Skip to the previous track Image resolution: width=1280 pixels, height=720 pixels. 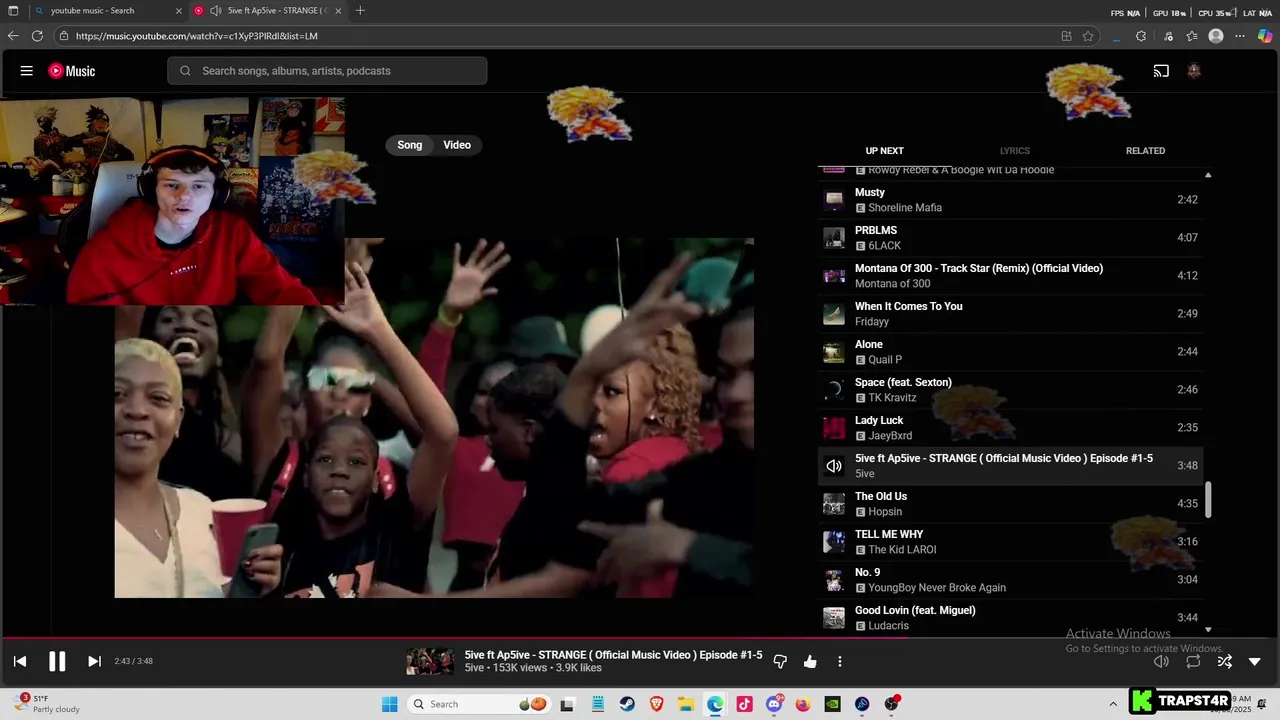(x=20, y=661)
